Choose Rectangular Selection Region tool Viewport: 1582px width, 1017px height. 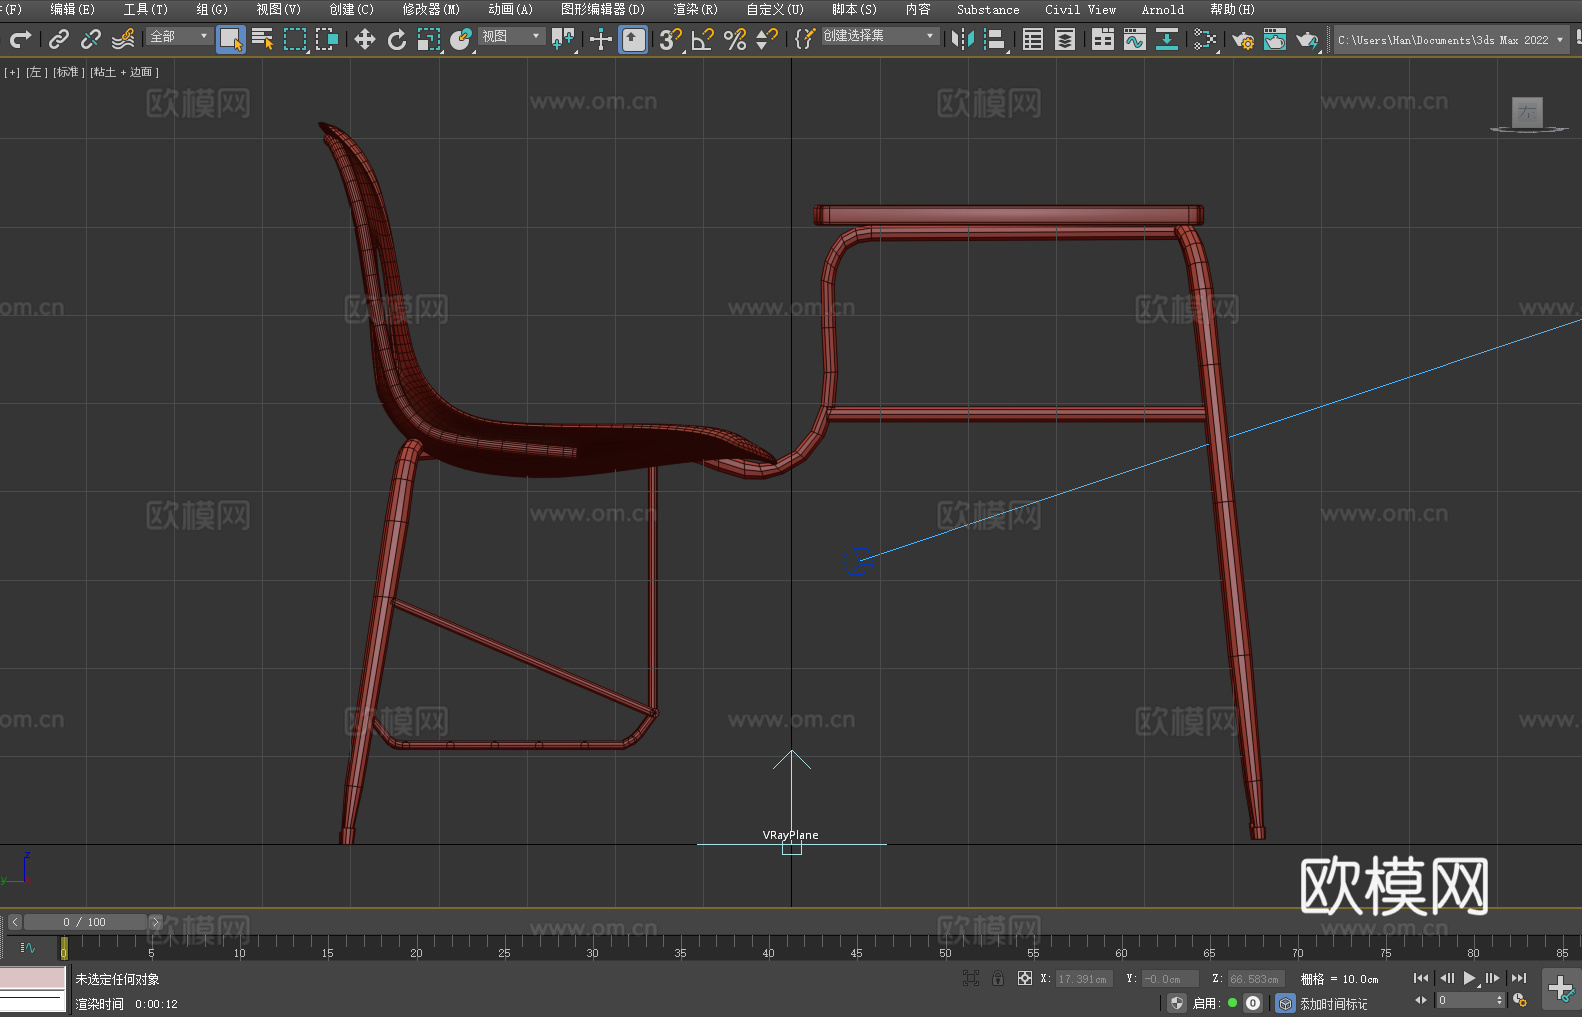pos(295,39)
